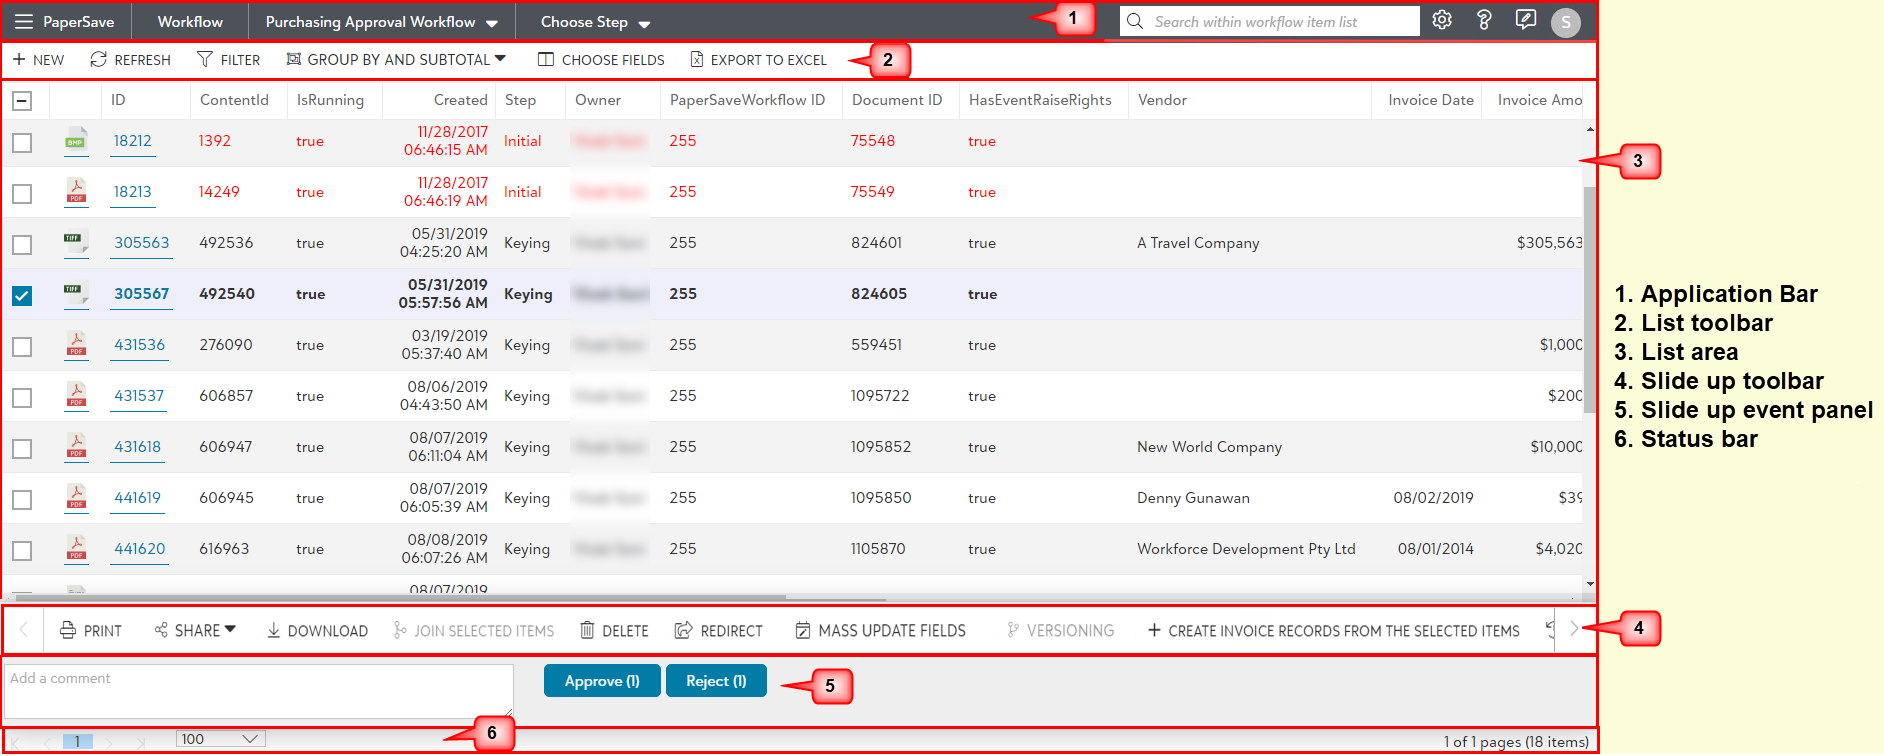
Task: Open the PaperSave hamburger menu
Action: click(x=23, y=22)
